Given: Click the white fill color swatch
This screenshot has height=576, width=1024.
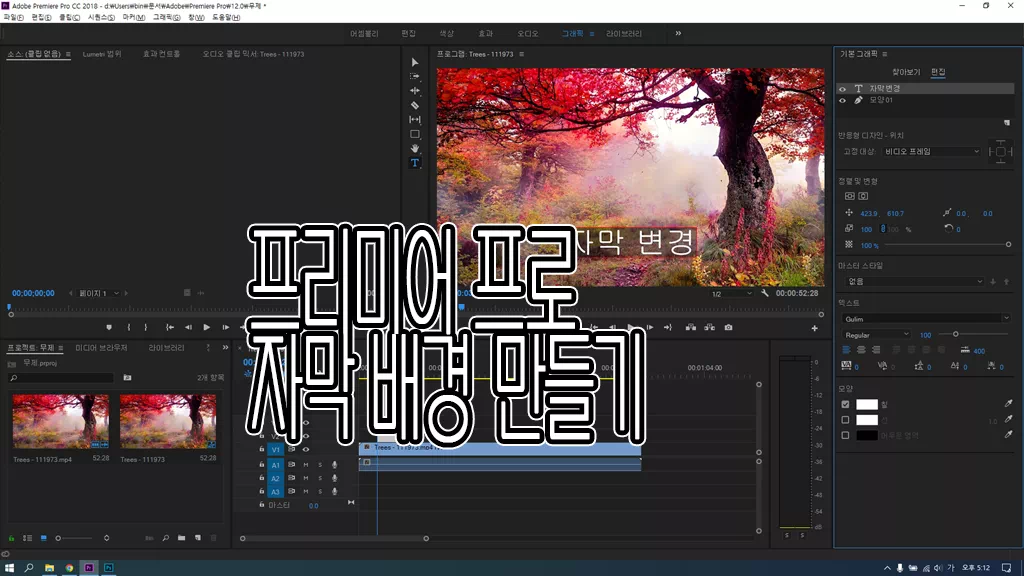Looking at the screenshot, I should [x=867, y=404].
